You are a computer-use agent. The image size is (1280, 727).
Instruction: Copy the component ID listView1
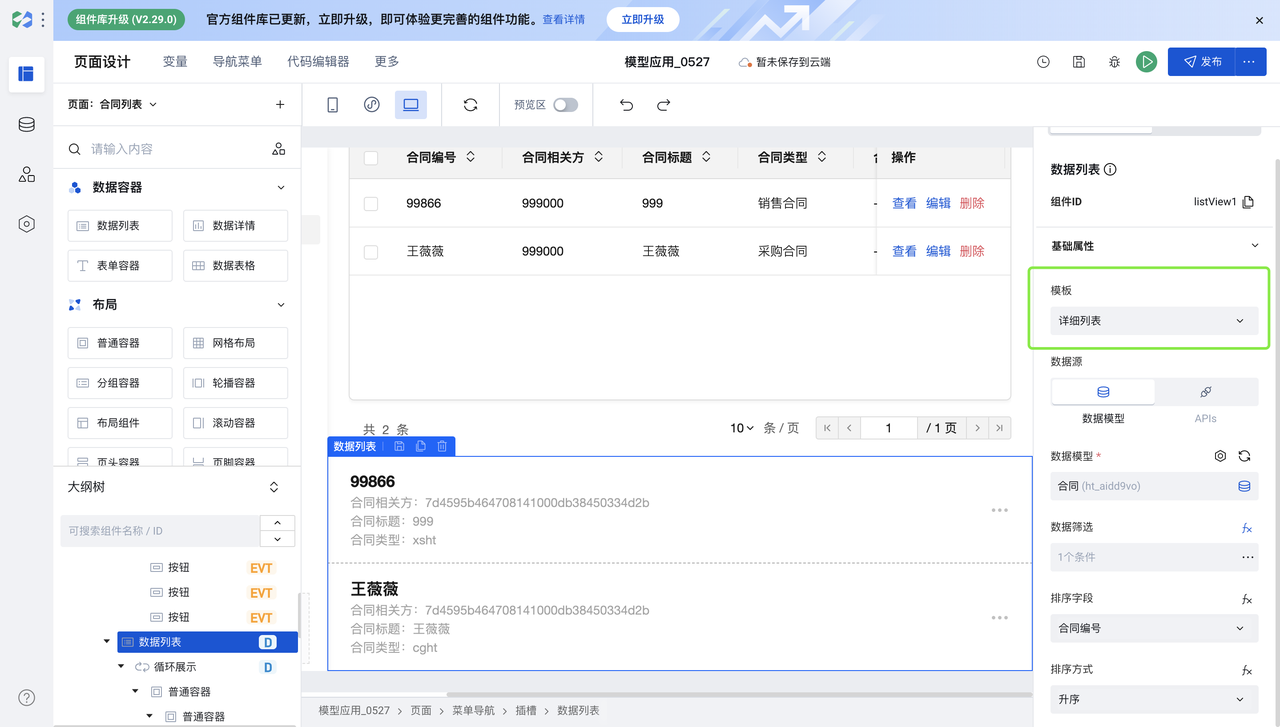(x=1248, y=202)
